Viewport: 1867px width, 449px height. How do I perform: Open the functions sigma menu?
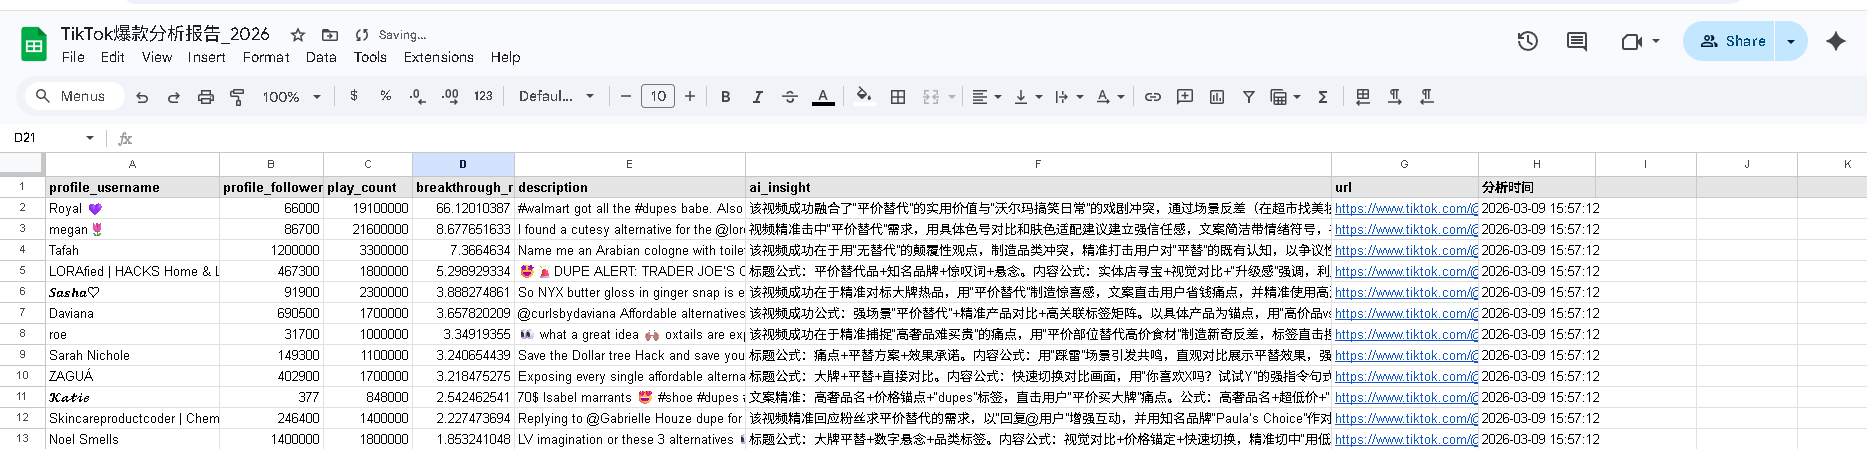pyautogui.click(x=1323, y=97)
